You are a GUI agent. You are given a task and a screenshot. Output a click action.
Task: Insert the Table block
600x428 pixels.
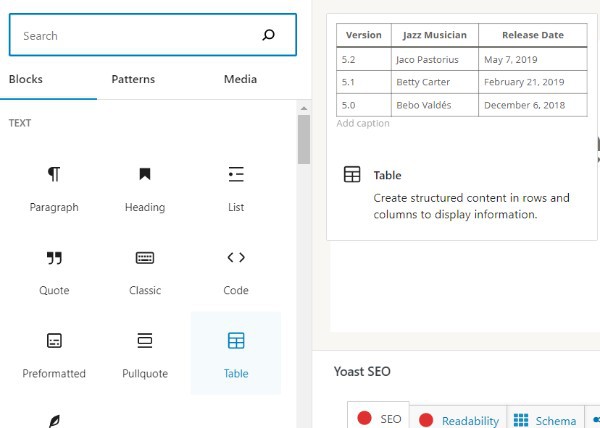click(236, 353)
